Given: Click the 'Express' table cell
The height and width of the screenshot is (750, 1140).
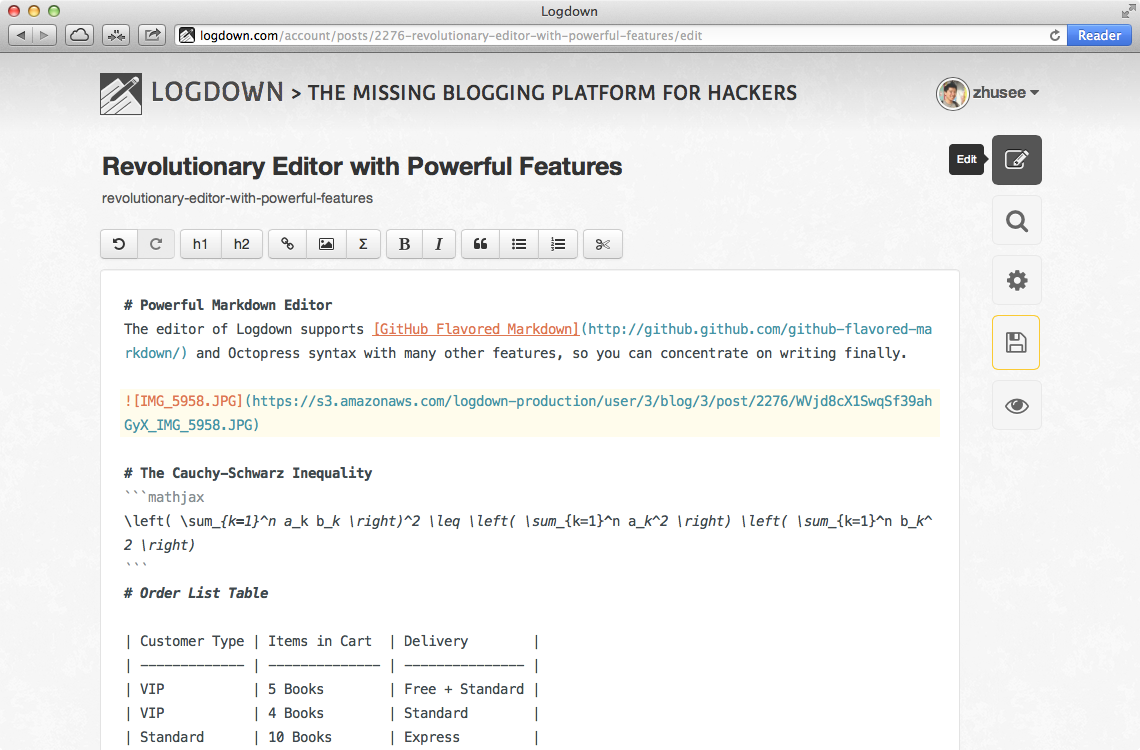Looking at the screenshot, I should point(432,737).
